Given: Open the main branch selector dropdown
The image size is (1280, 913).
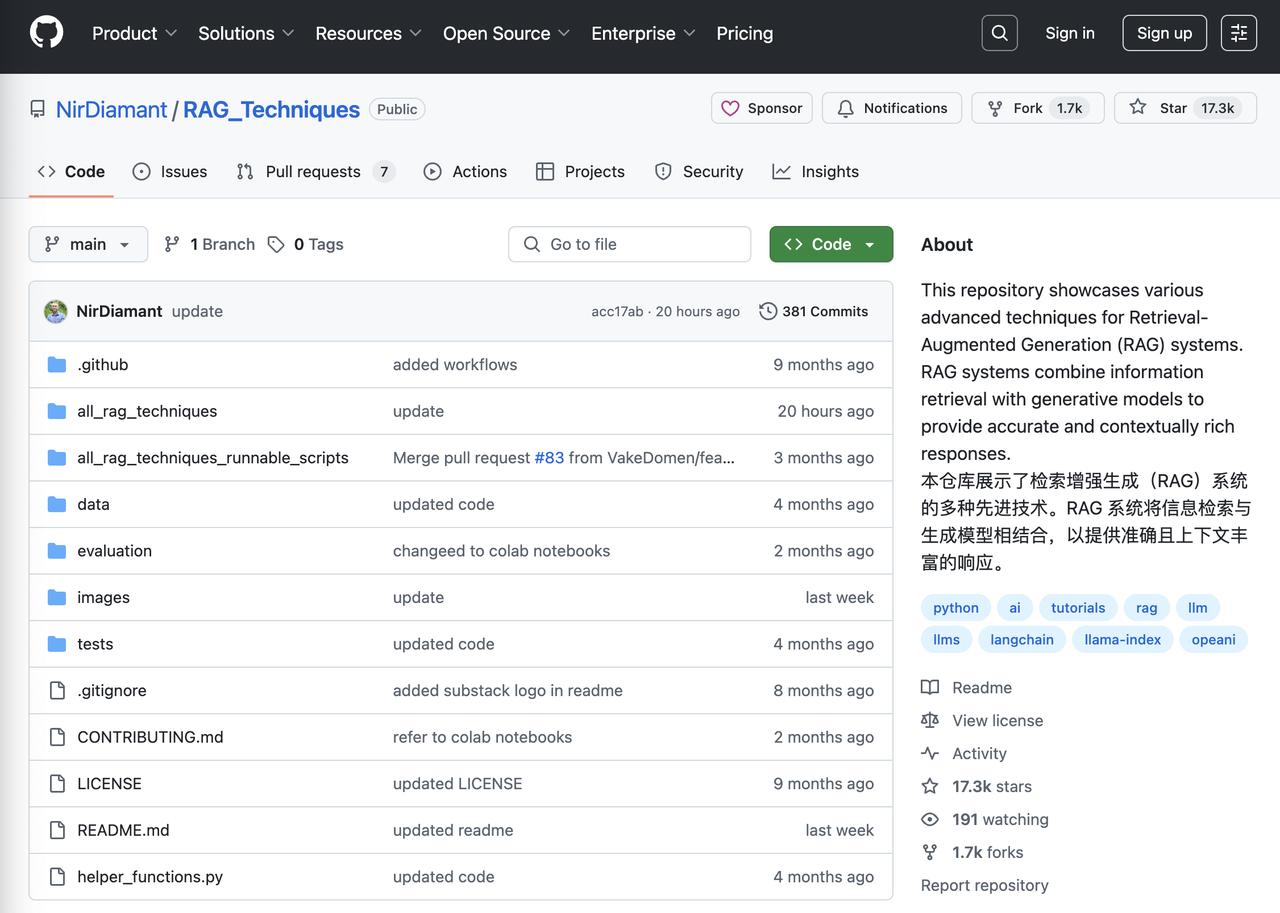Looking at the screenshot, I should coord(88,244).
